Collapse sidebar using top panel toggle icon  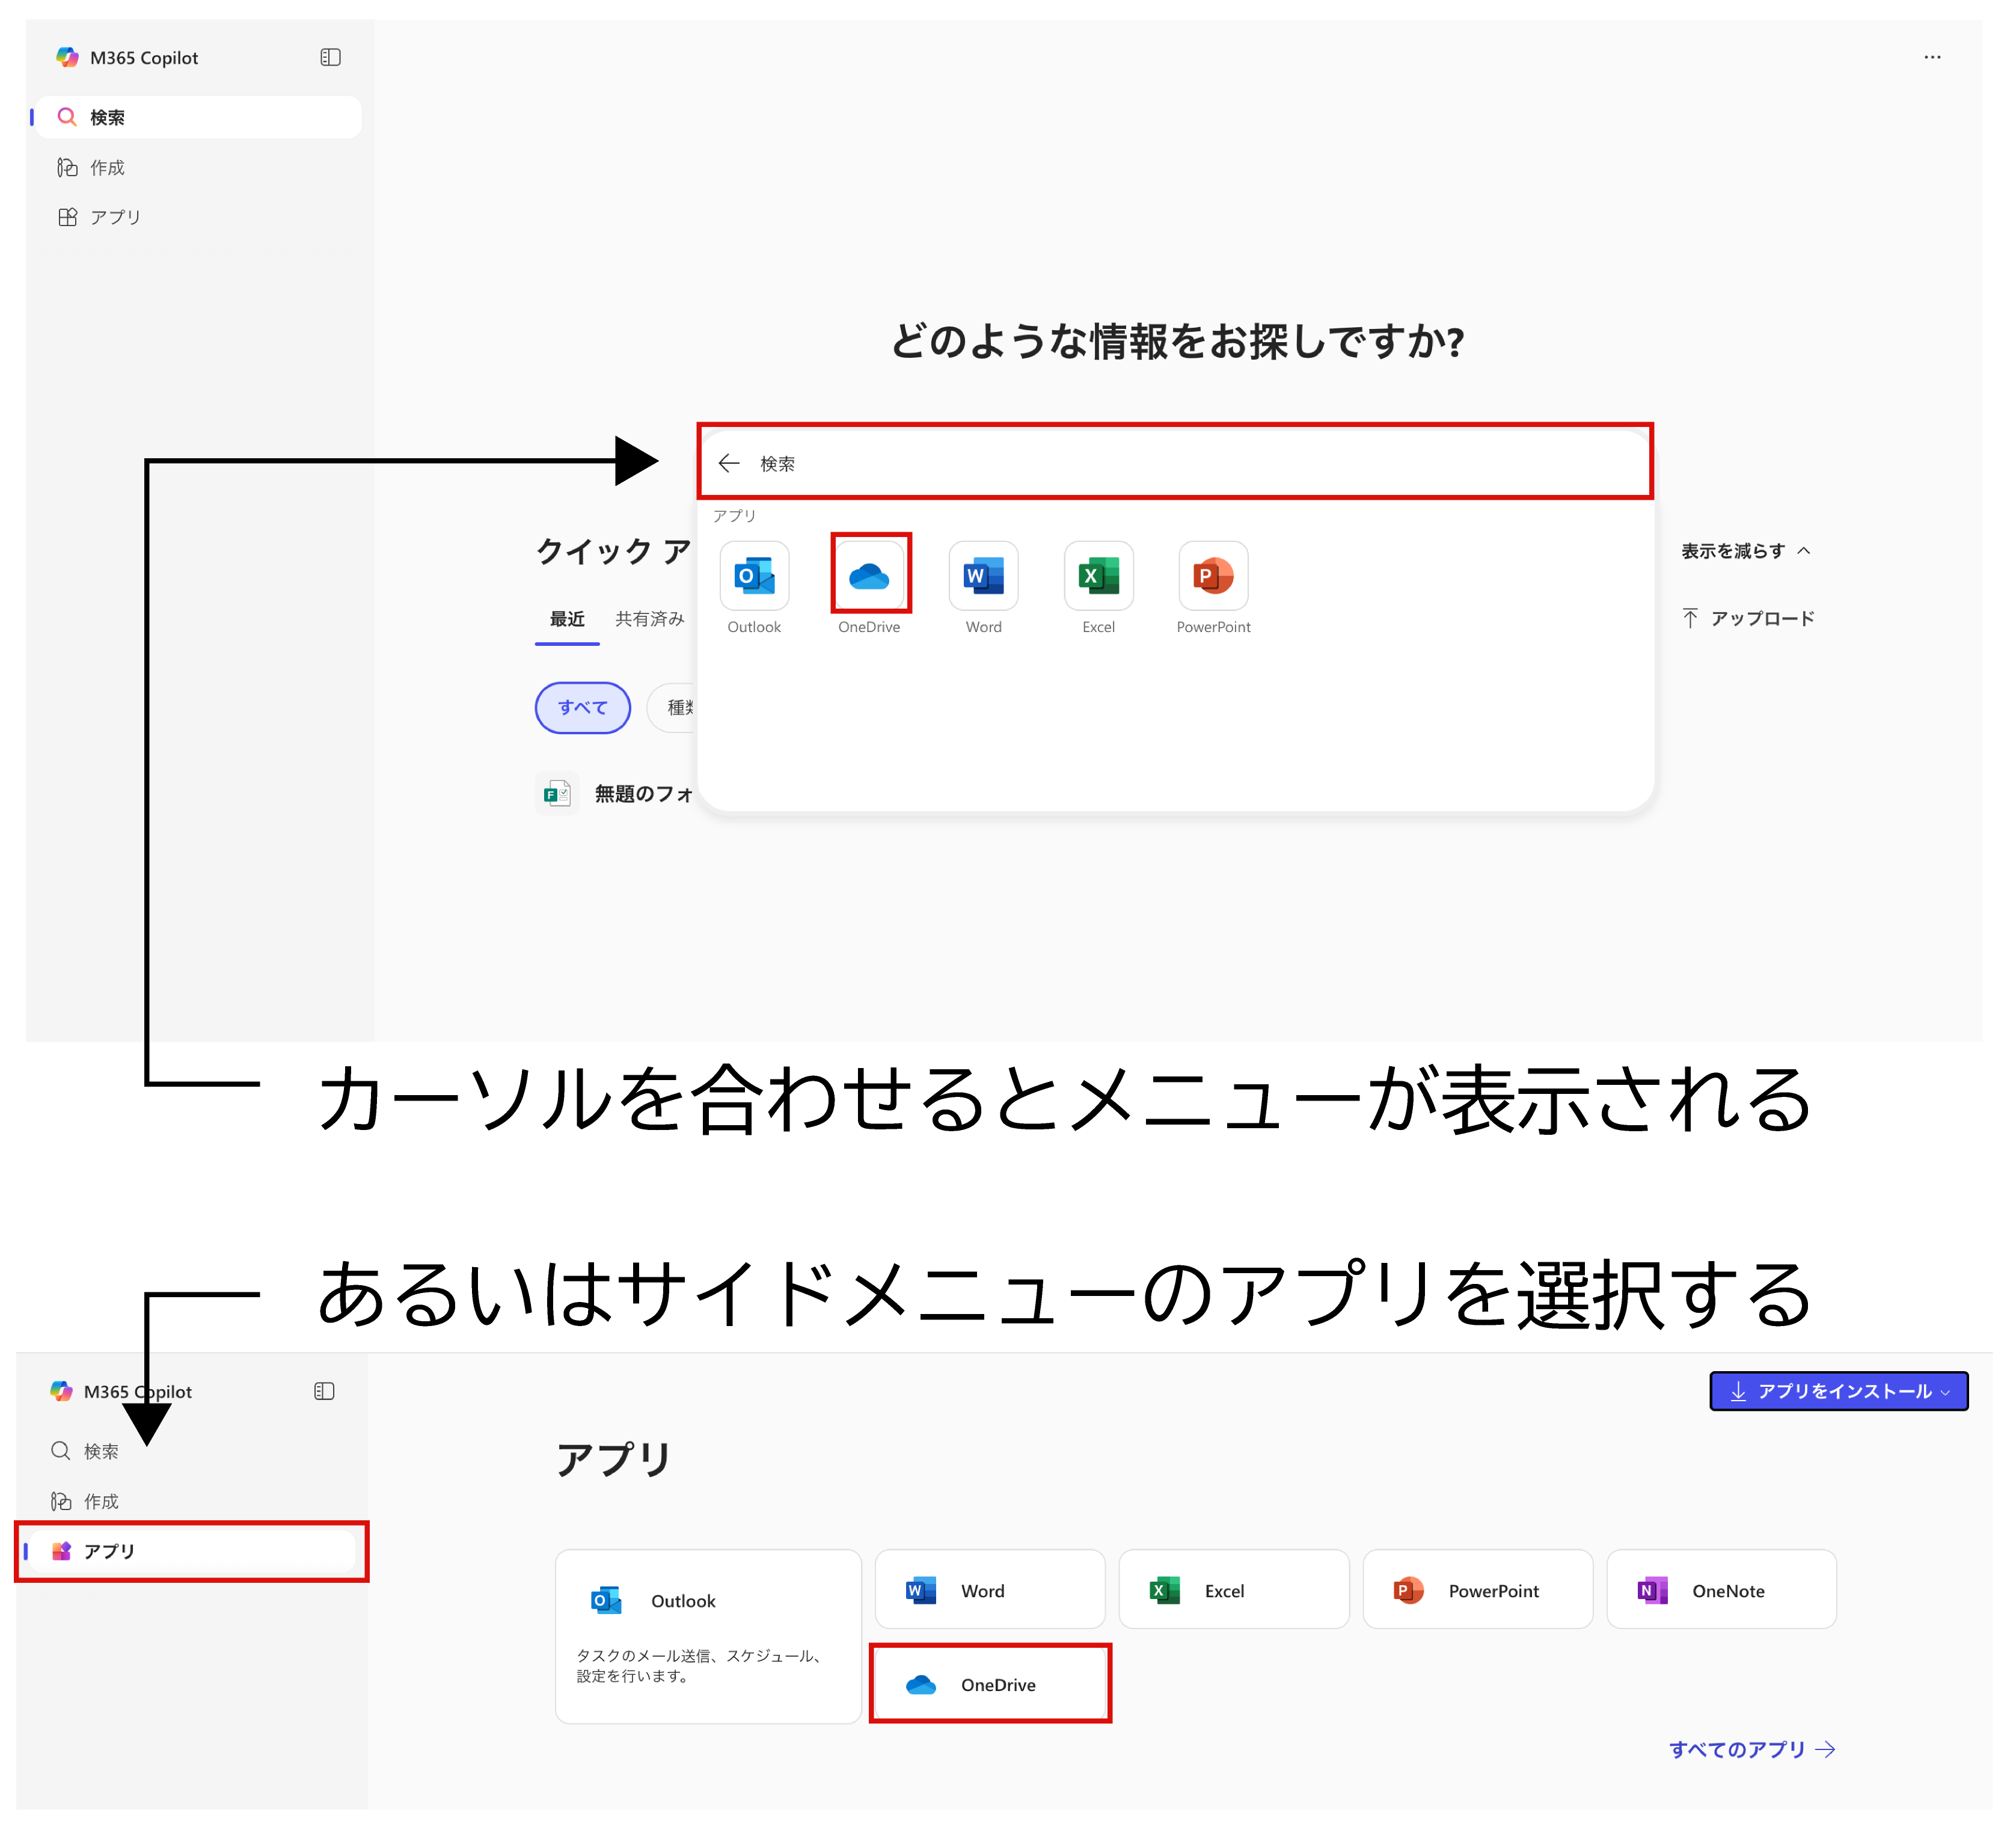click(x=330, y=58)
